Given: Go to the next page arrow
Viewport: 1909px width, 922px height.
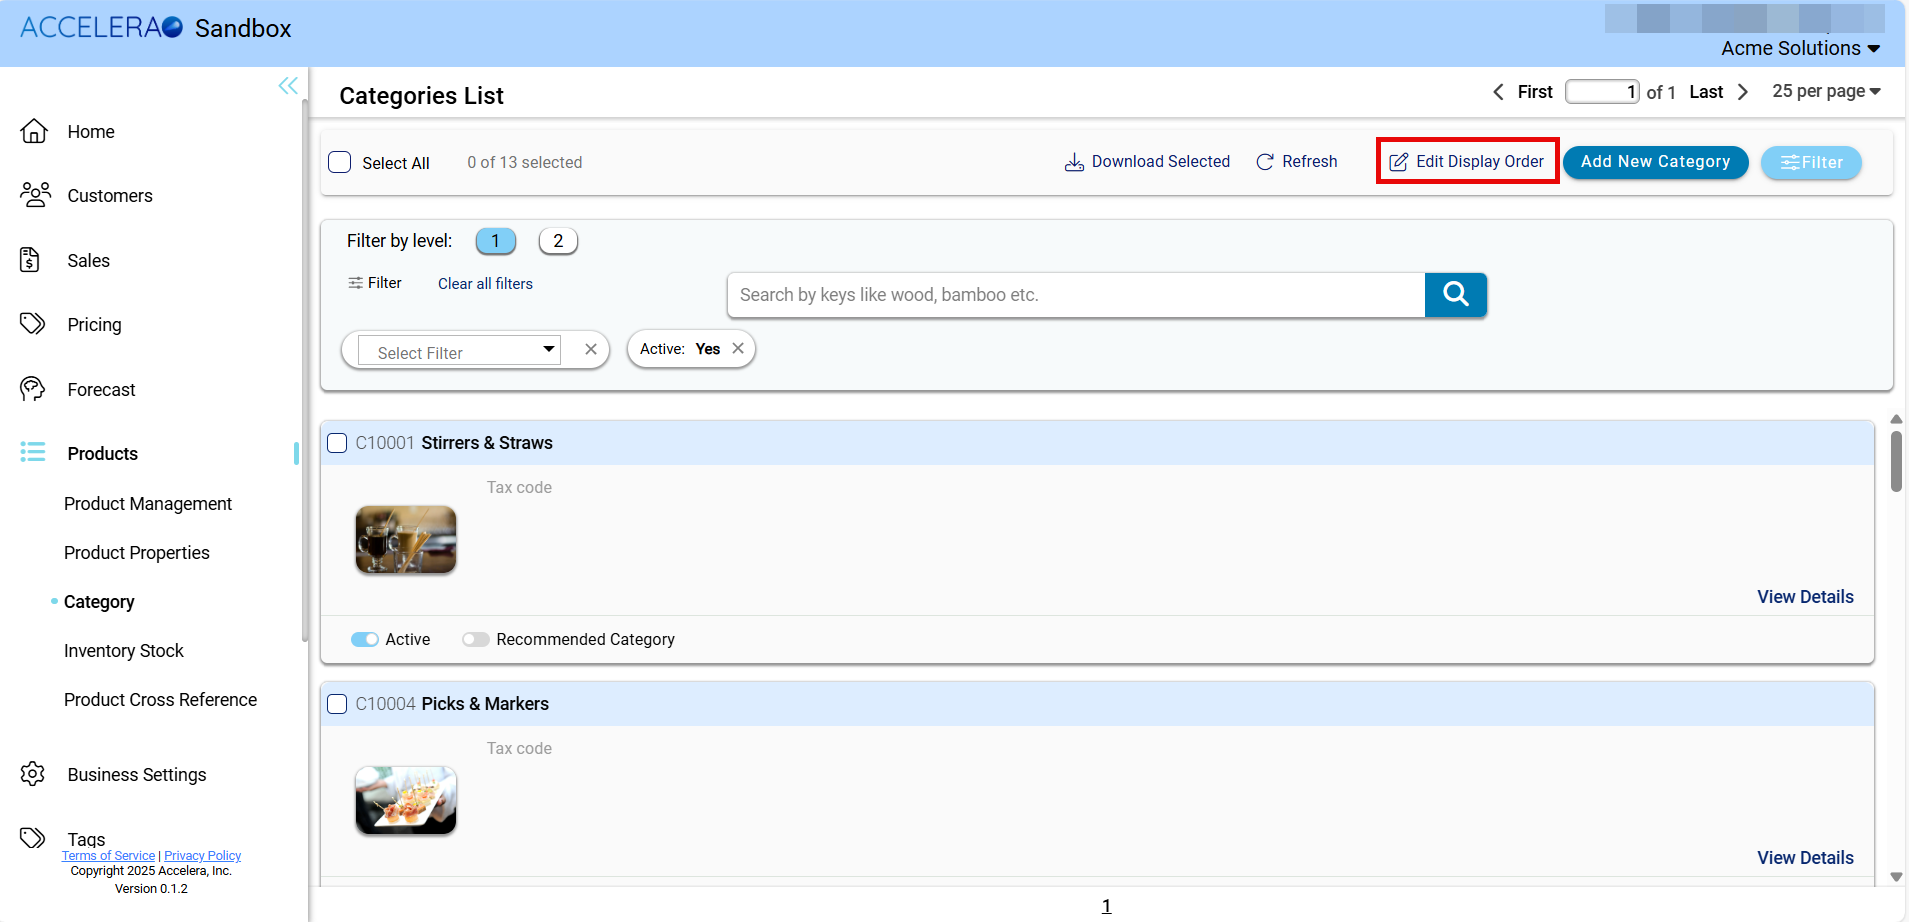Looking at the screenshot, I should [1743, 92].
